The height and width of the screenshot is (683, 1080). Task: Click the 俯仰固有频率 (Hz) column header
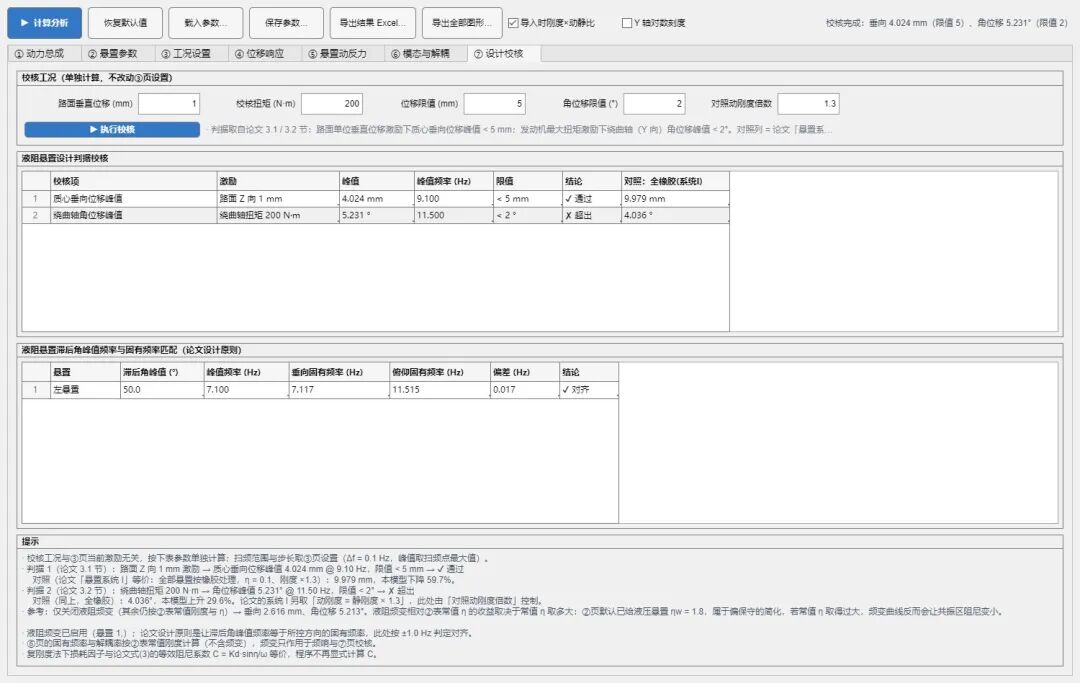click(x=440, y=372)
